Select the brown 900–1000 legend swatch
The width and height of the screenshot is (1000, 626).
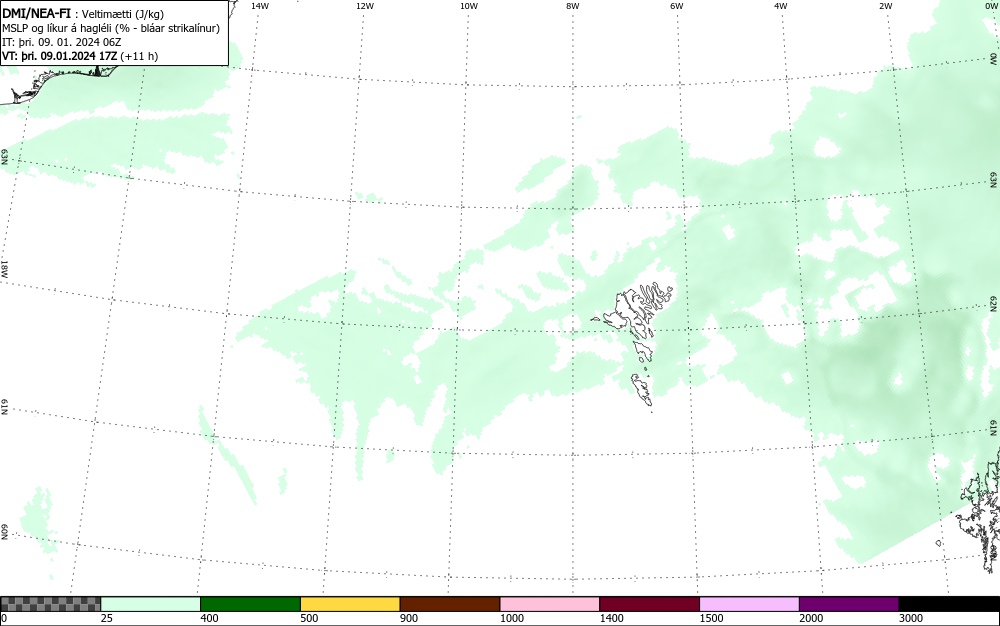click(x=450, y=604)
